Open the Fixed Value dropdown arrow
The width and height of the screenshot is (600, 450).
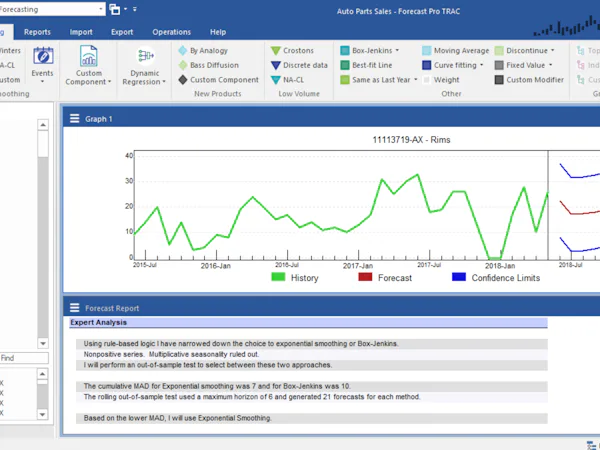(x=550, y=65)
